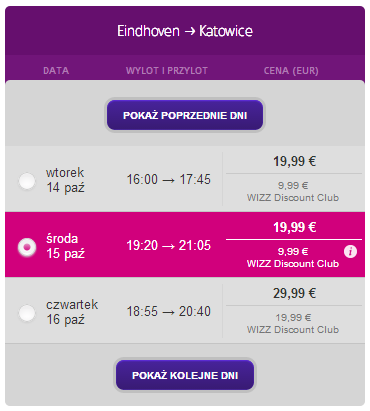
Task: Select the środa 15 paź radio button
Action: 27,247
